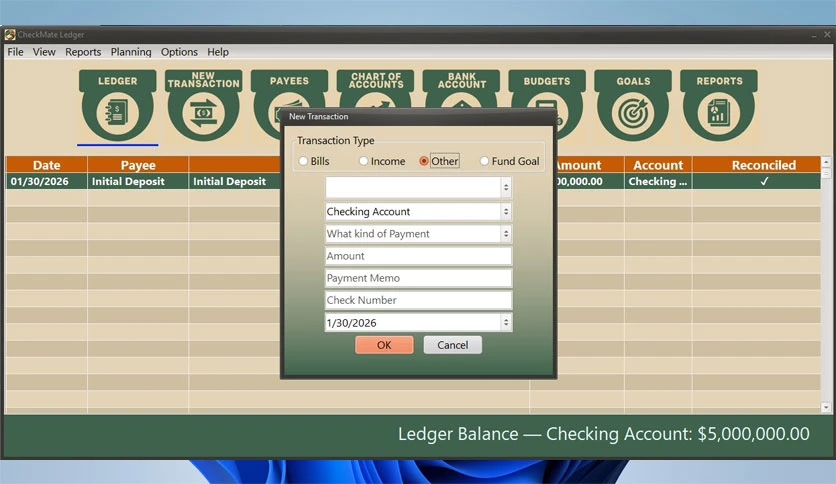Image resolution: width=836 pixels, height=484 pixels.
Task: Click the Amount input field
Action: click(419, 256)
